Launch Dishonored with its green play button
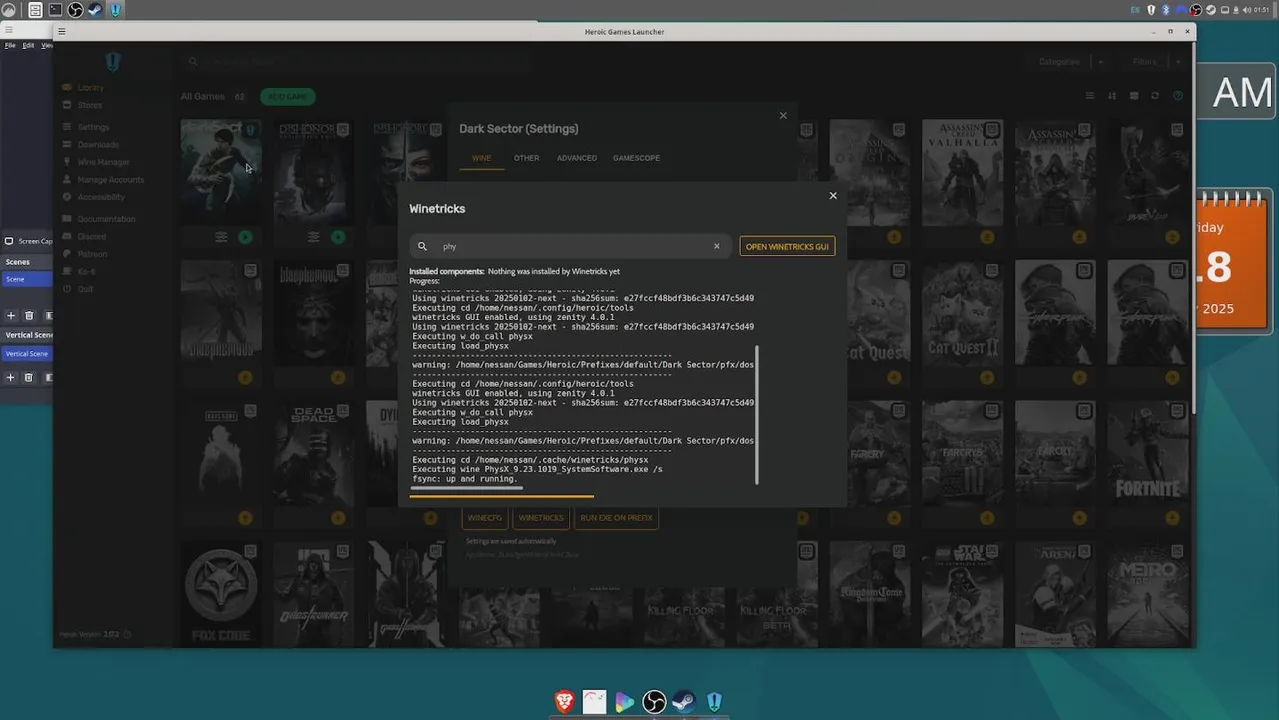Viewport: 1279px width, 720px height. pos(338,237)
